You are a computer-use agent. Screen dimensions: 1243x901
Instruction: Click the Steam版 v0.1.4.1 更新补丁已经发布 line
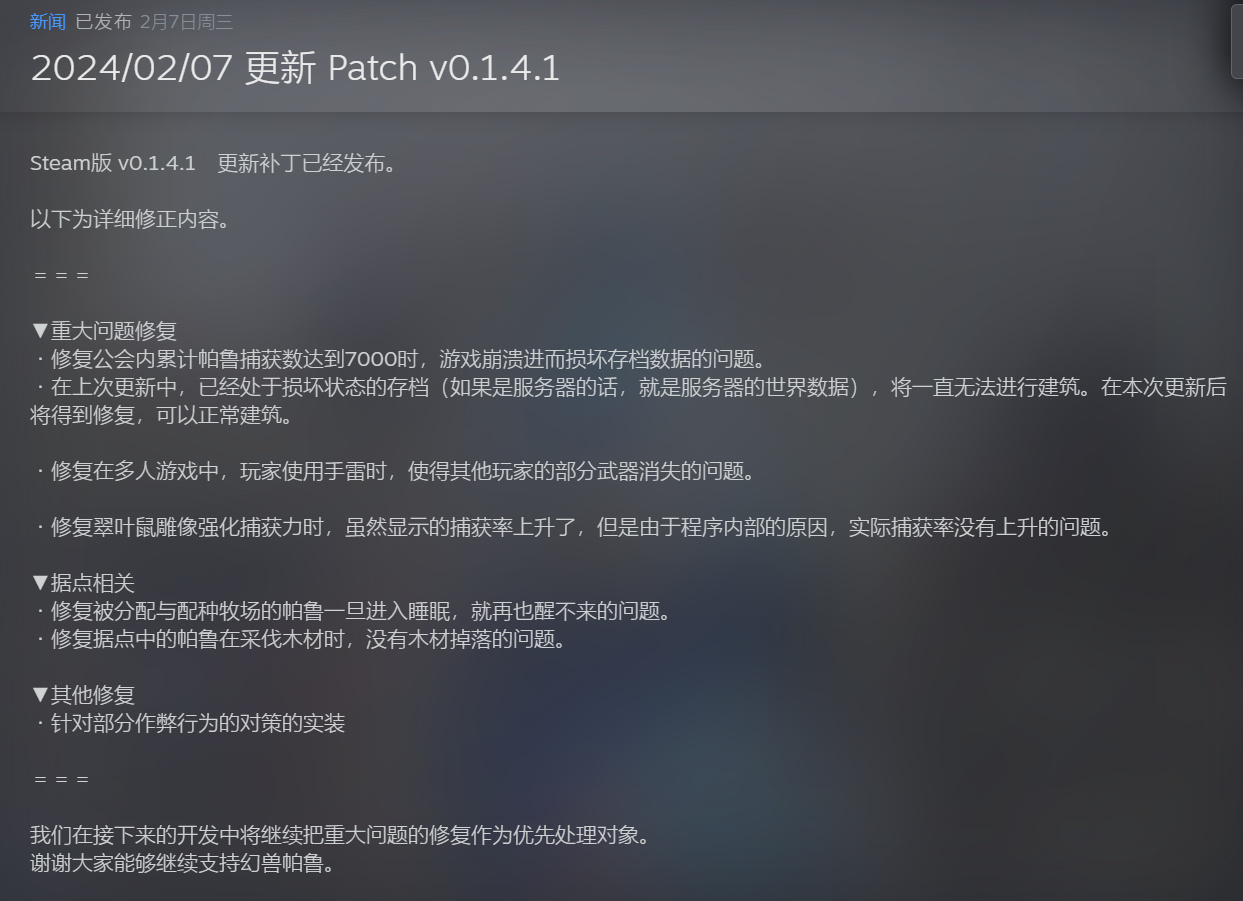coord(213,163)
